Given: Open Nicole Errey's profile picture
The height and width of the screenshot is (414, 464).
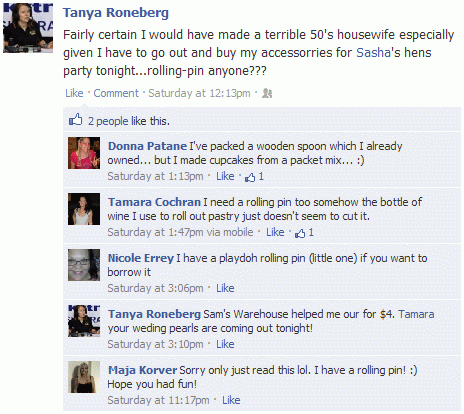Looking at the screenshot, I should [x=84, y=265].
